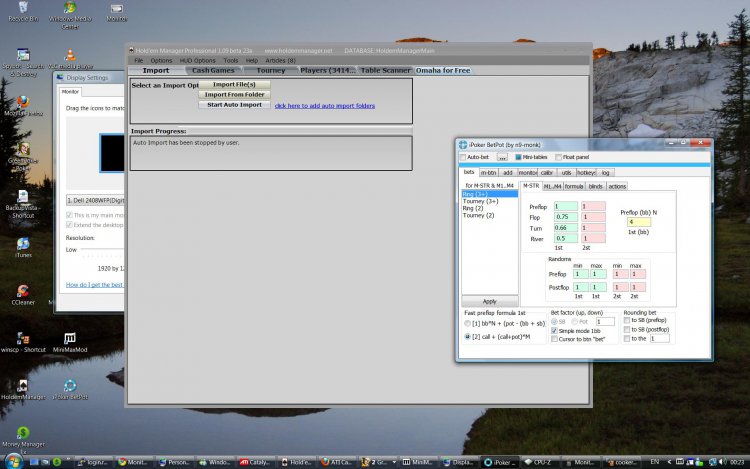Click the Bet factor value field
750x469 pixels.
pos(605,322)
